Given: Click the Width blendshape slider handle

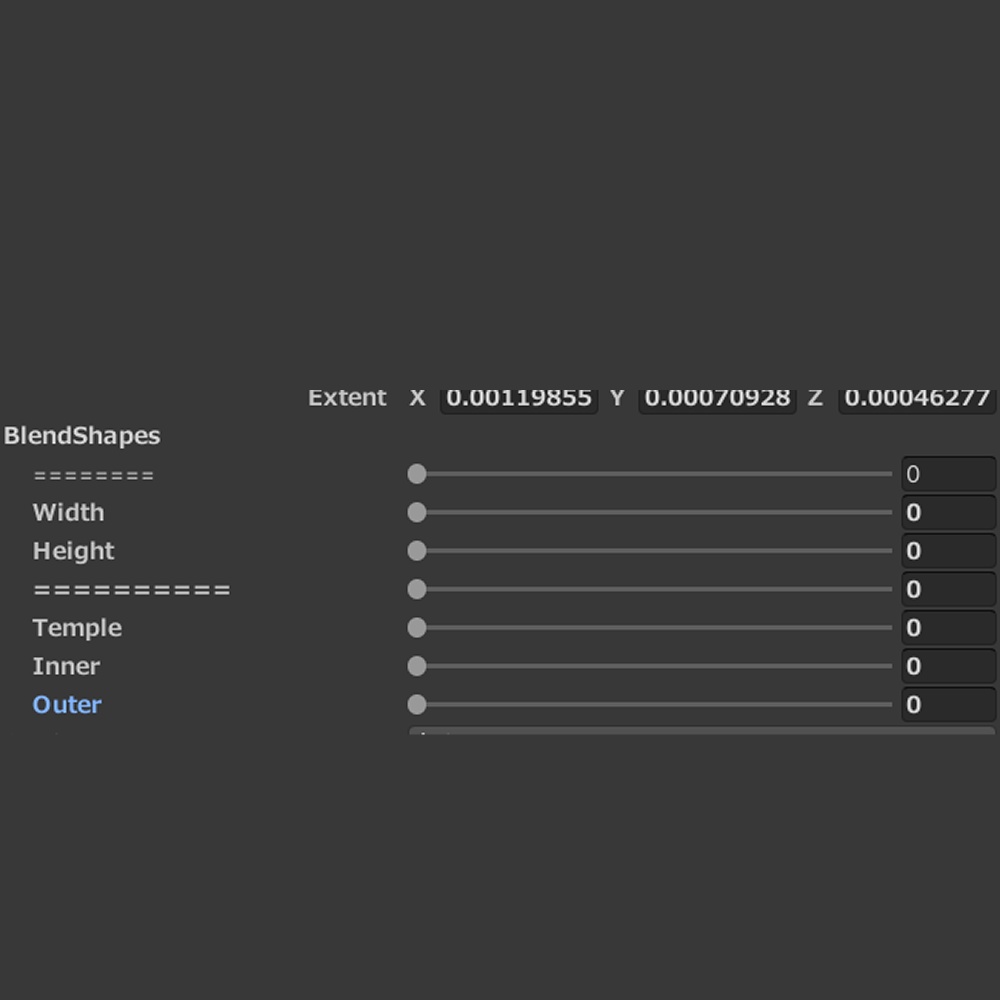Looking at the screenshot, I should click(417, 513).
